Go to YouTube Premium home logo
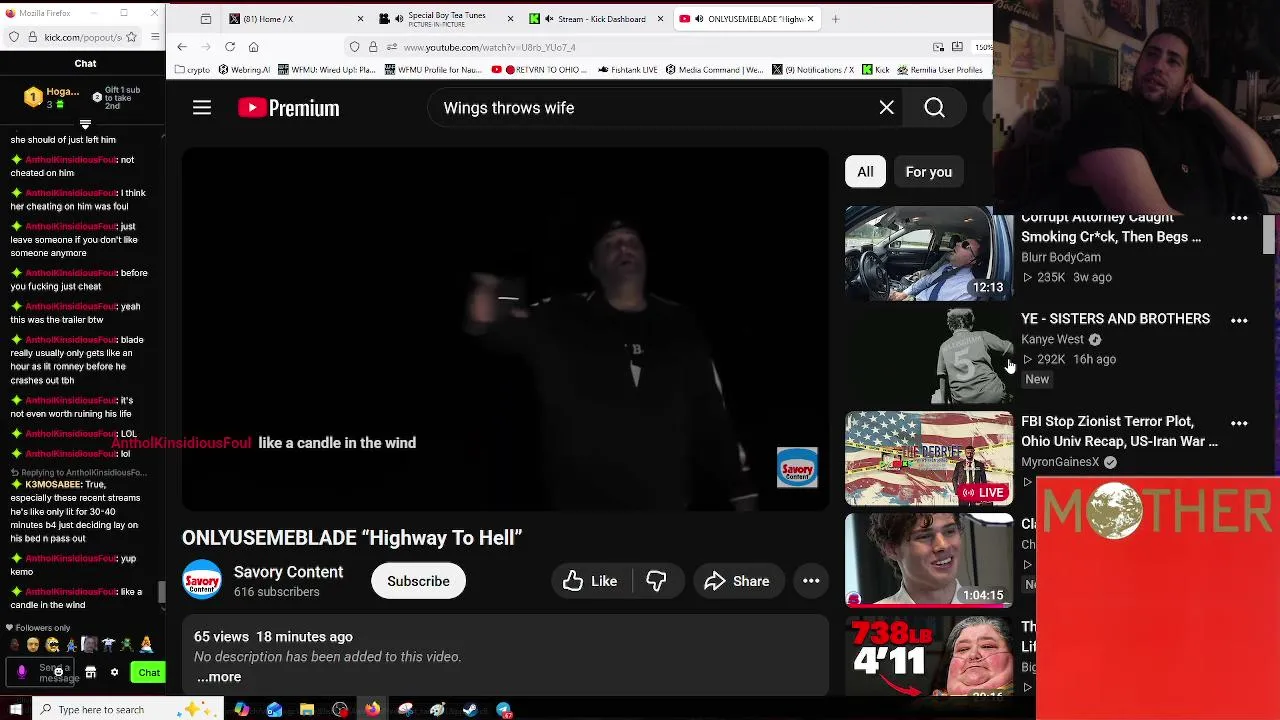1280x720 pixels. [x=289, y=108]
